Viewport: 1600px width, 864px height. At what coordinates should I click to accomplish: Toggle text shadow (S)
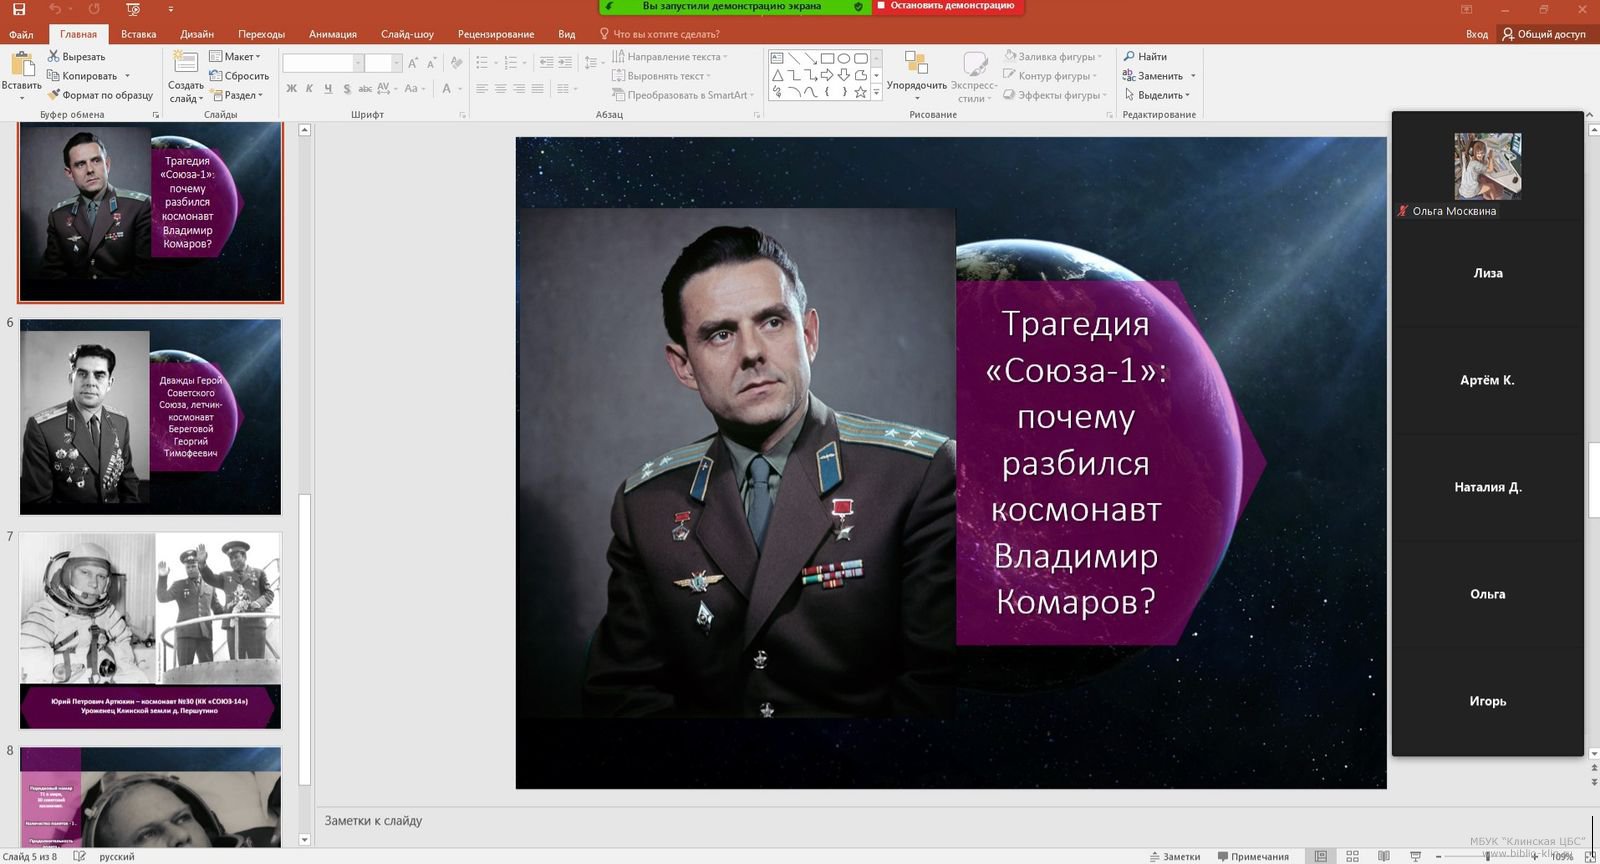pos(347,89)
